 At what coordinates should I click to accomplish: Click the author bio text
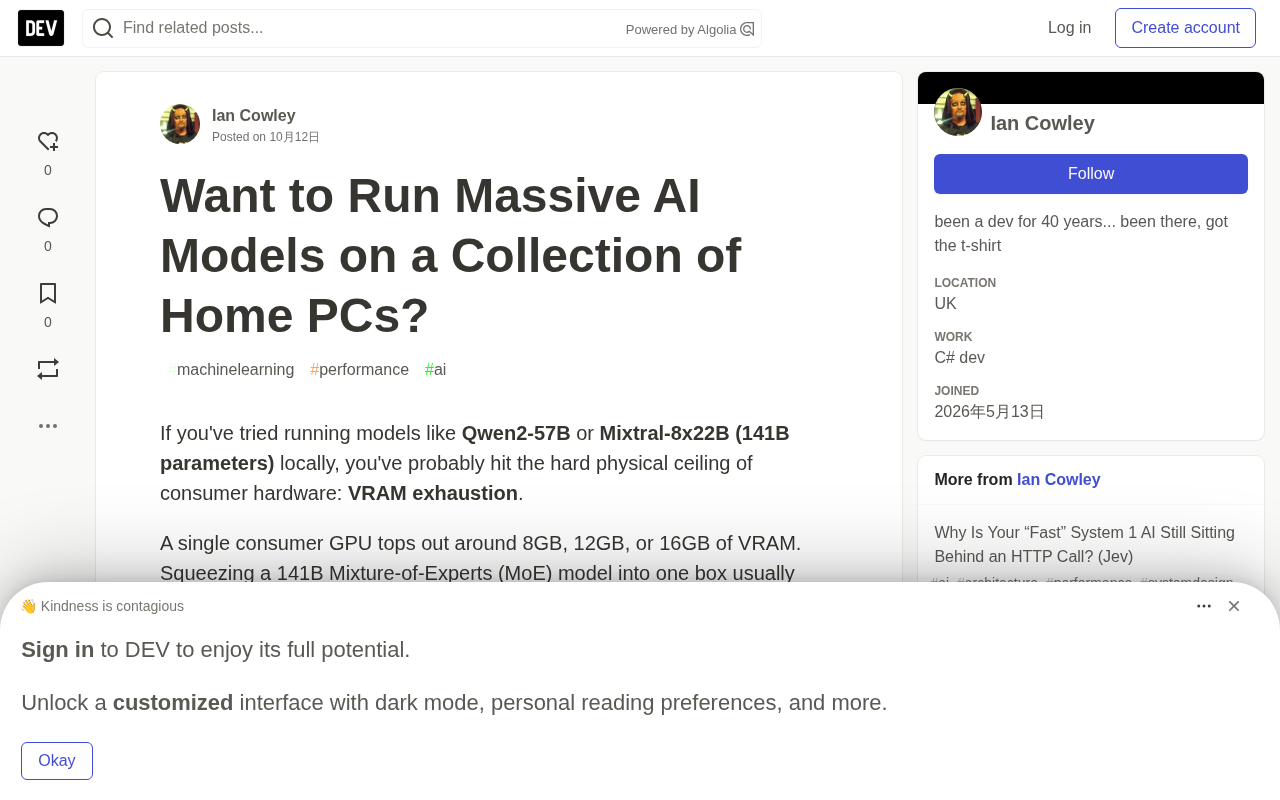1081,234
